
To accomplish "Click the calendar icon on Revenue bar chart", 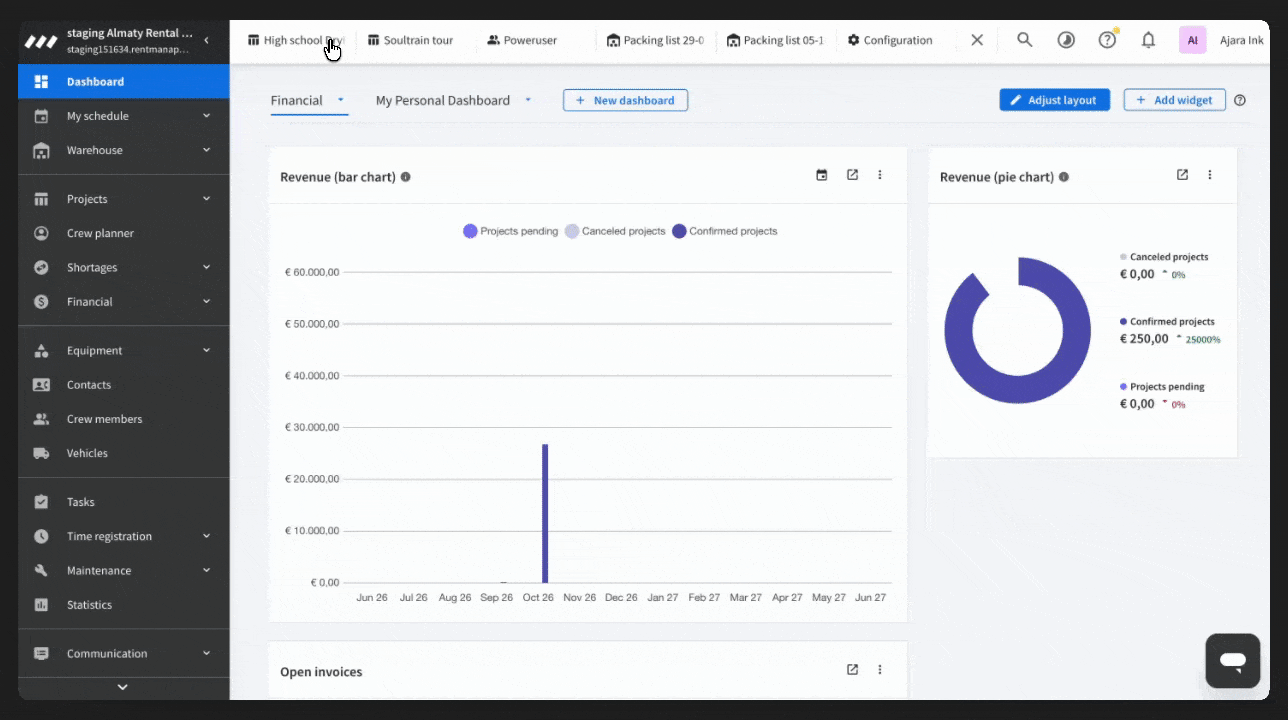I will point(822,175).
